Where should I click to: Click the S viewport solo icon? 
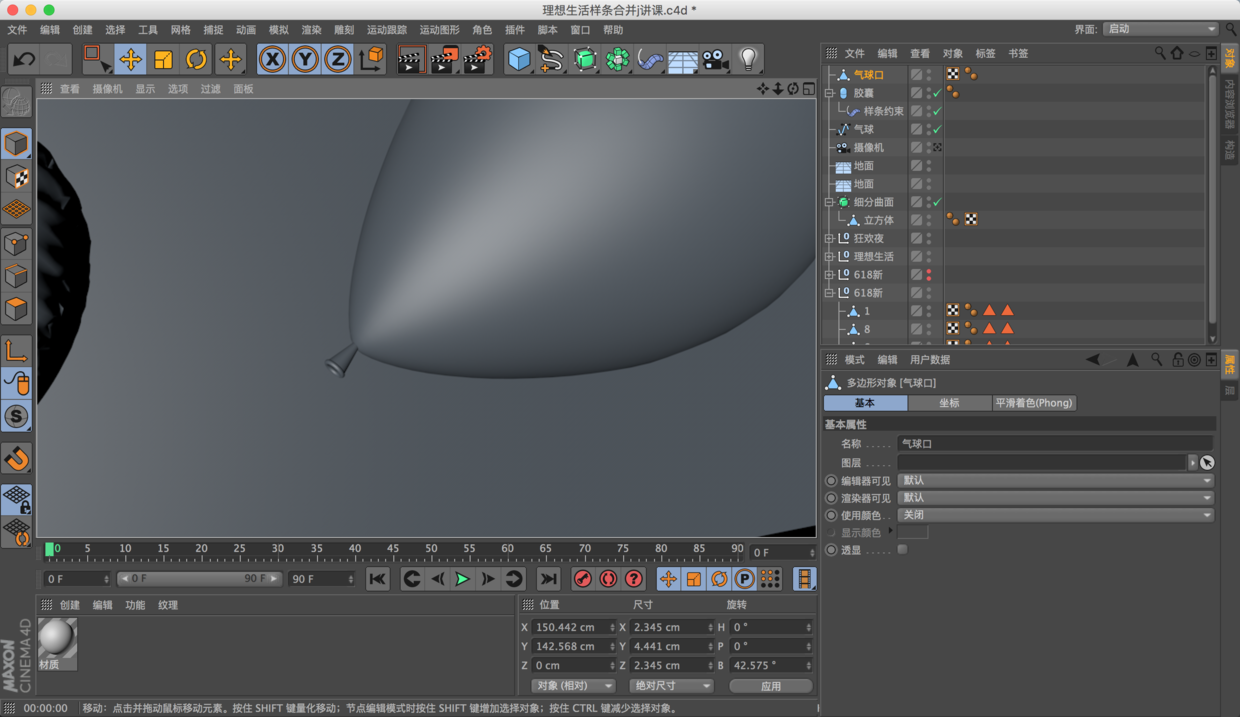click(16, 416)
